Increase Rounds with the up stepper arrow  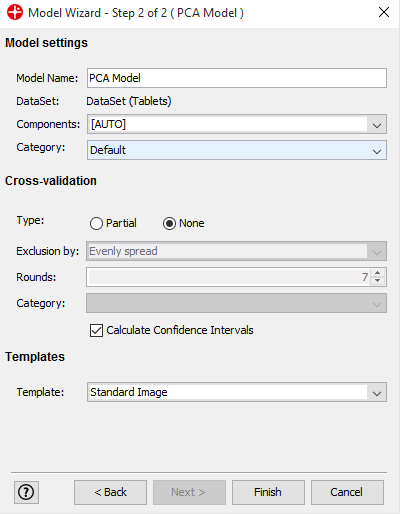click(377, 273)
